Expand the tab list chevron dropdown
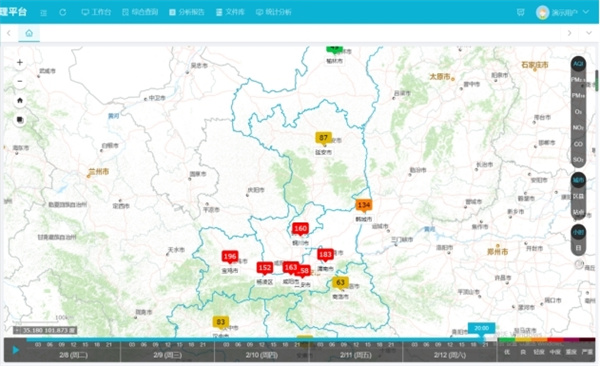600x366 pixels. 589,33
